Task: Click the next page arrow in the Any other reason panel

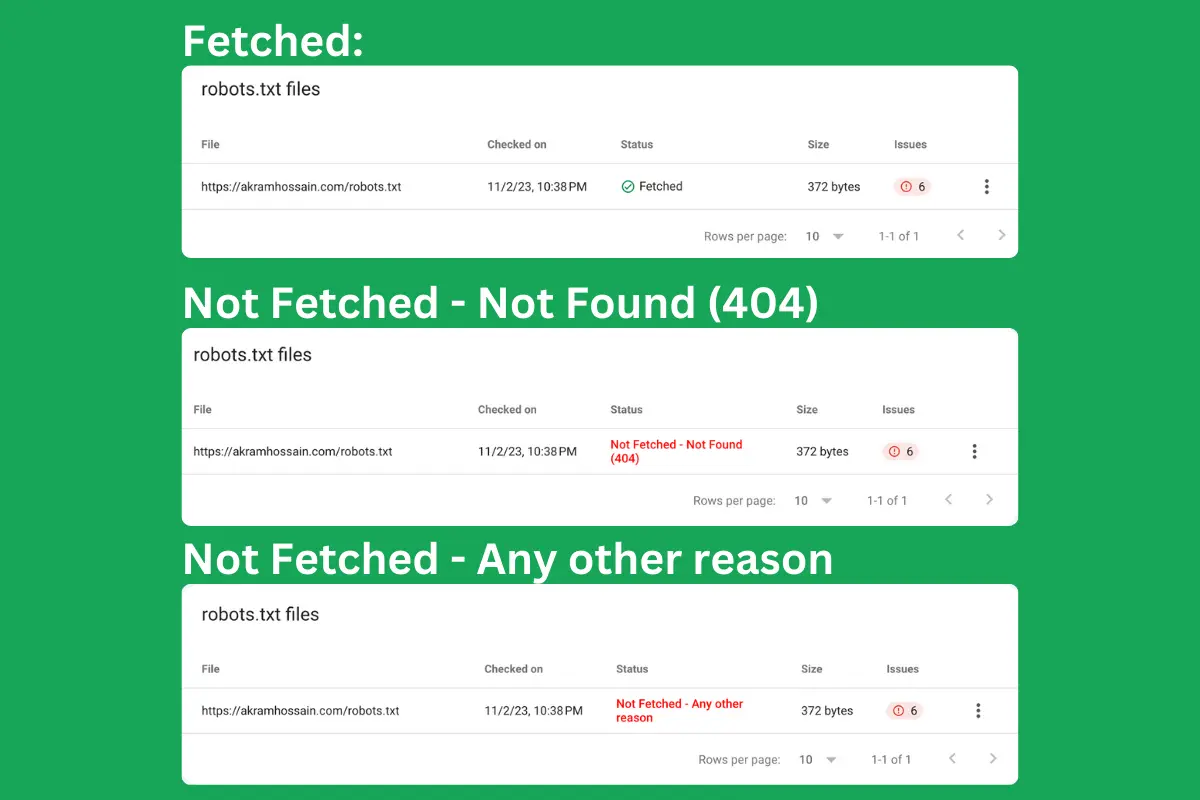Action: point(993,759)
